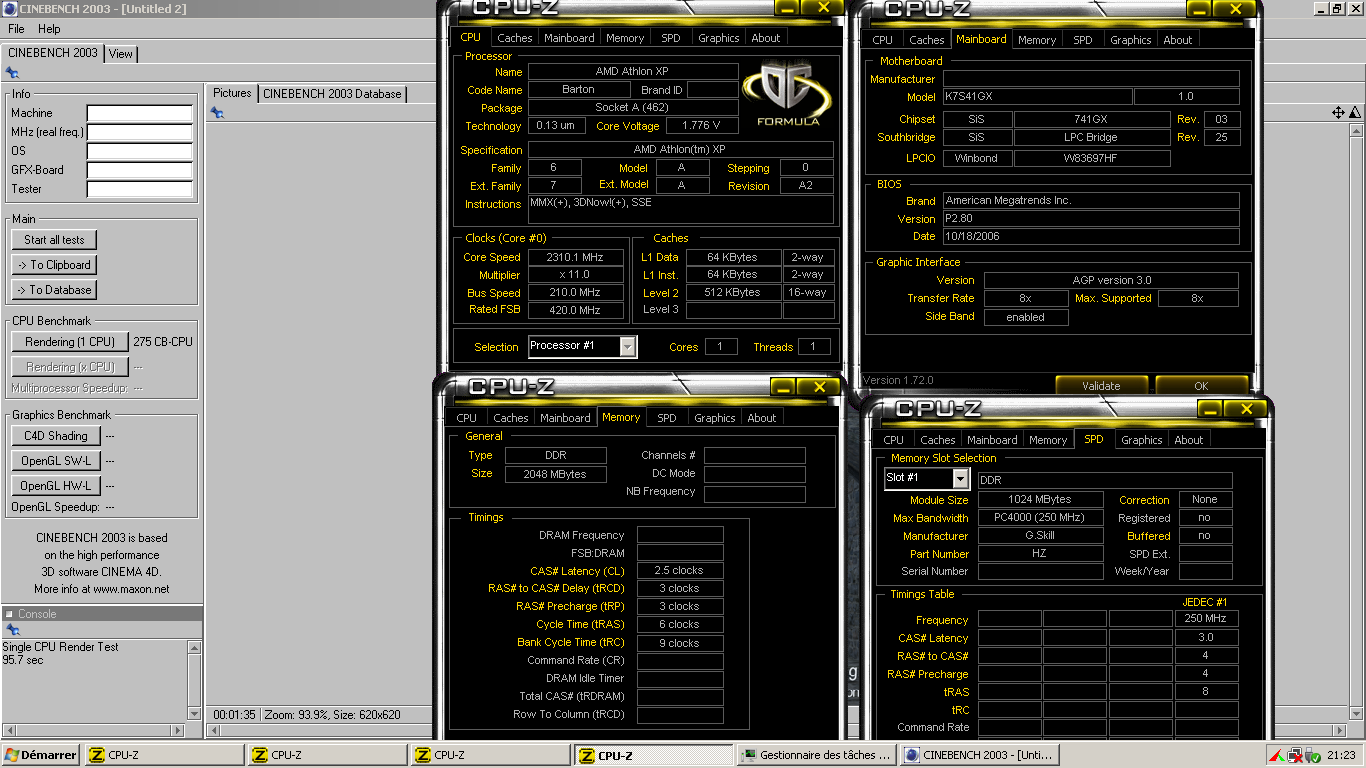Open Mainboard tab in the CPU-Z Memory timings window

[x=565, y=418]
